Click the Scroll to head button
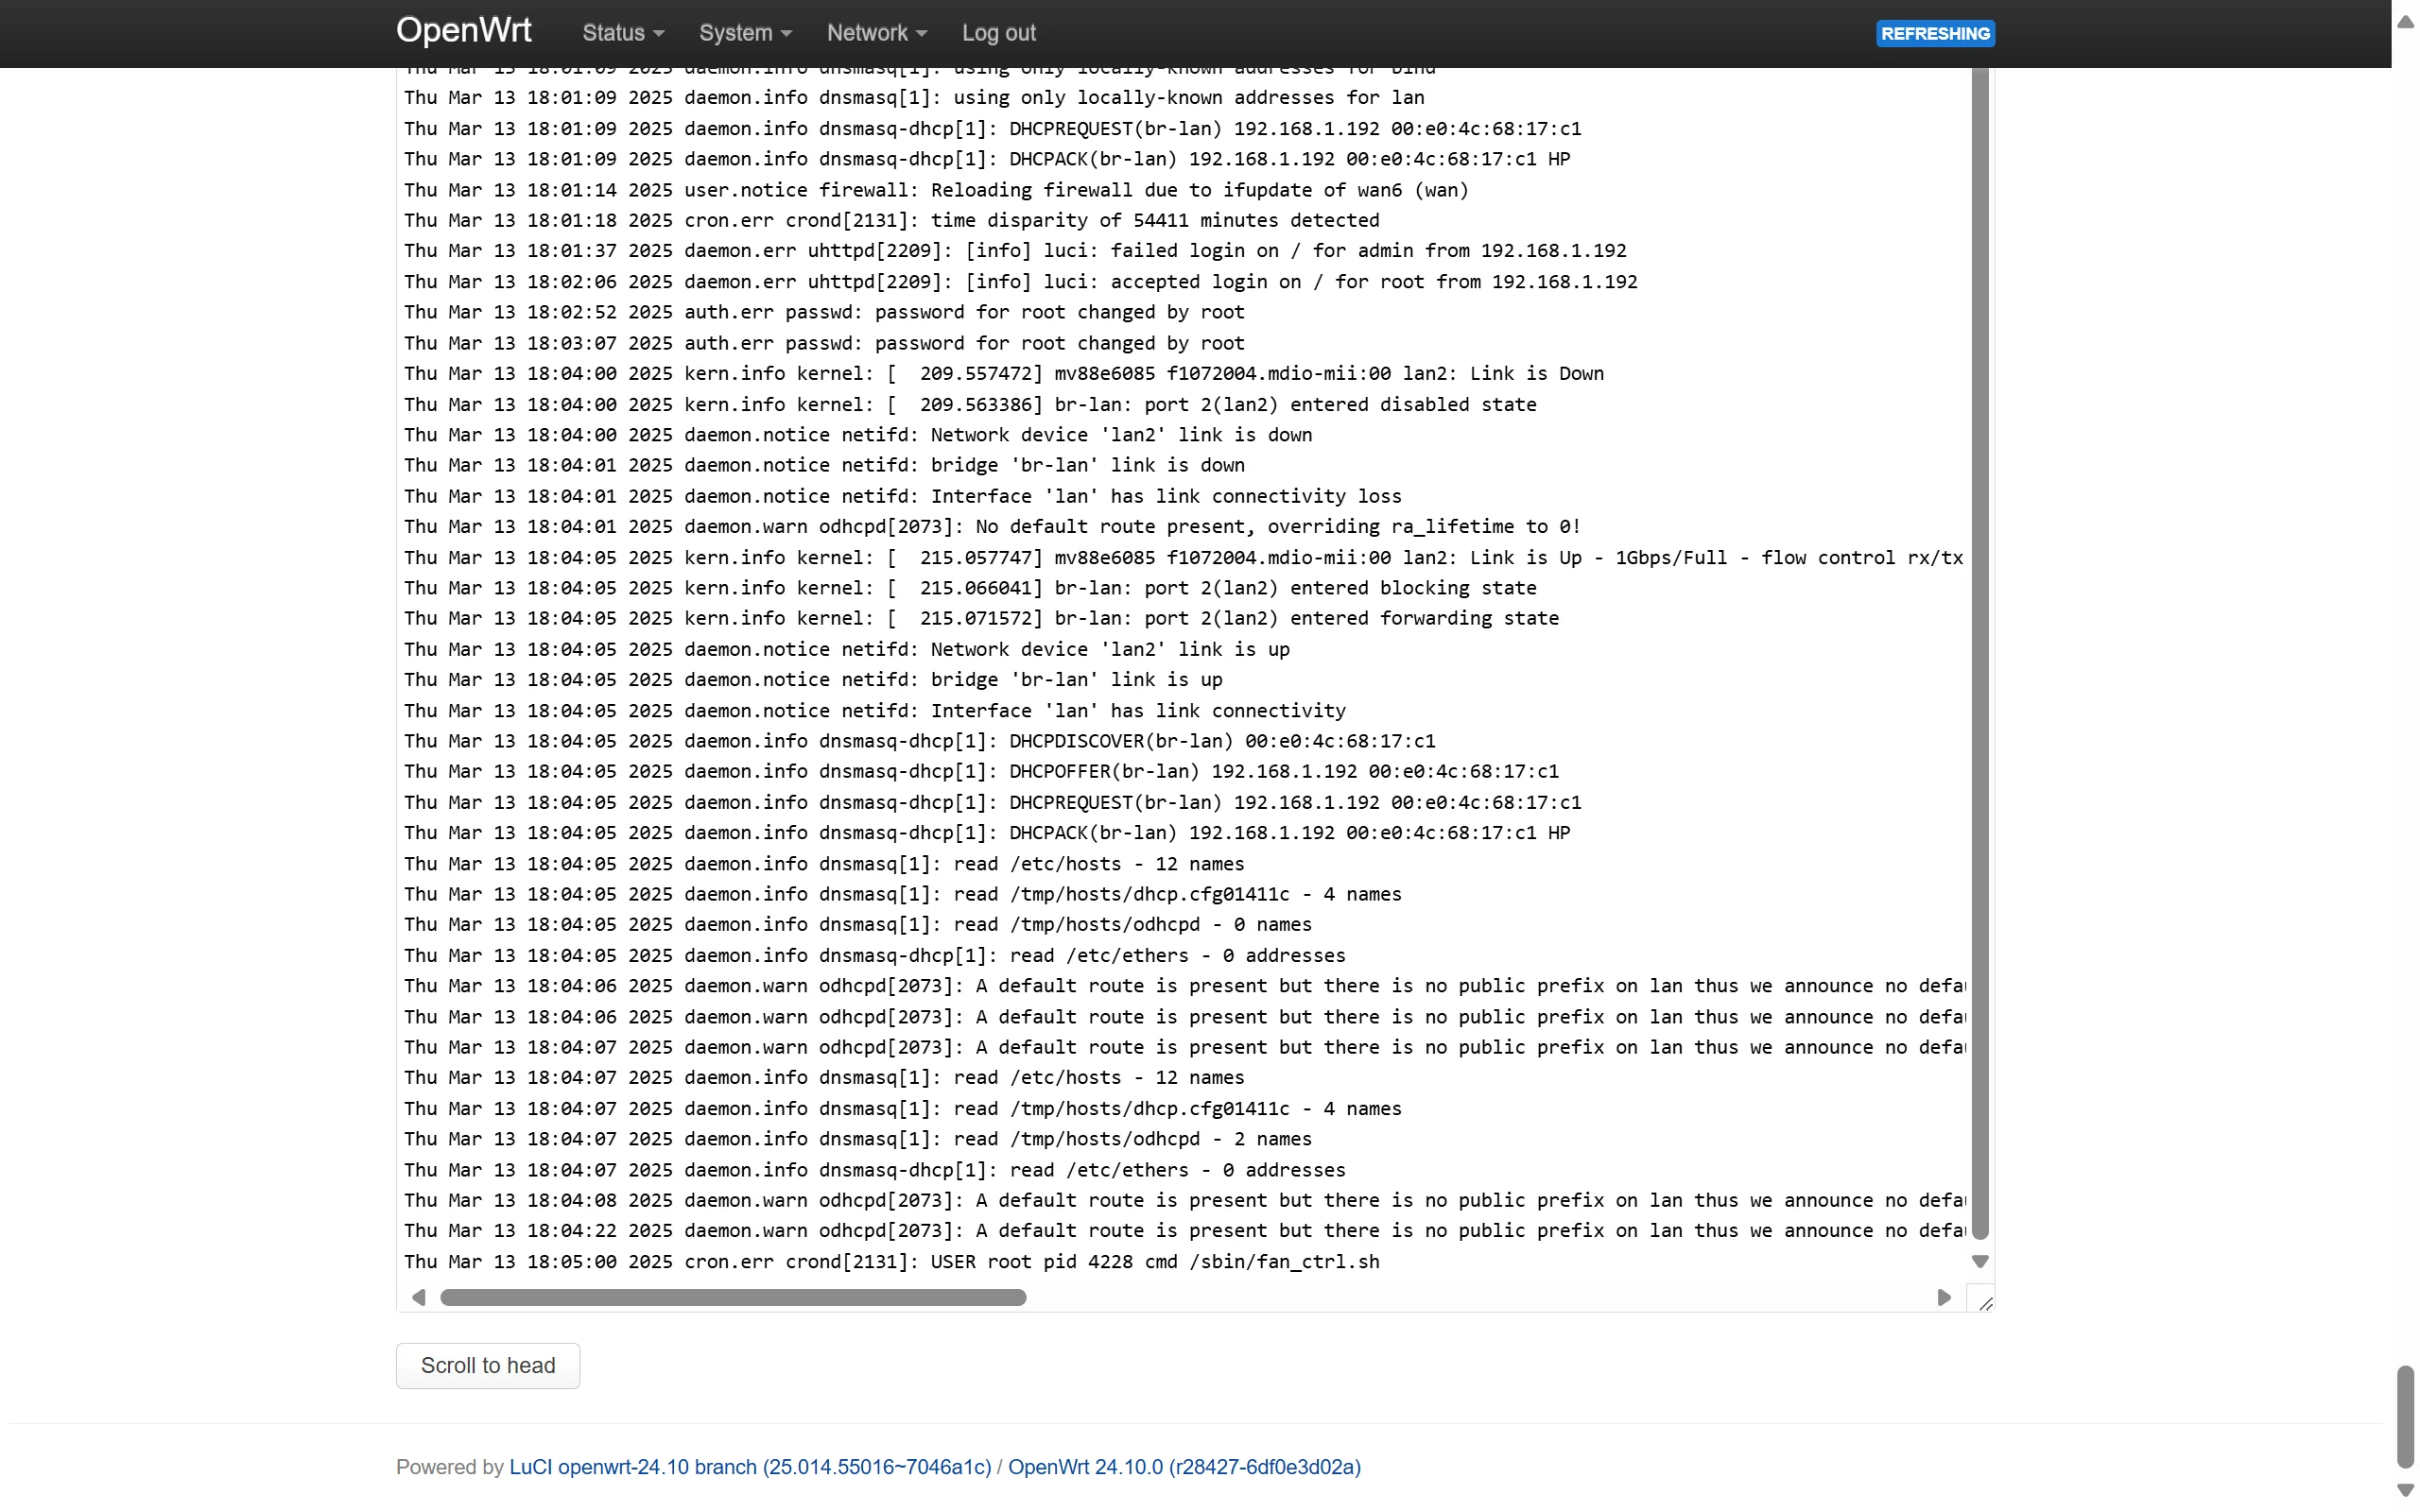The height and width of the screenshot is (1512, 2420). (x=488, y=1365)
